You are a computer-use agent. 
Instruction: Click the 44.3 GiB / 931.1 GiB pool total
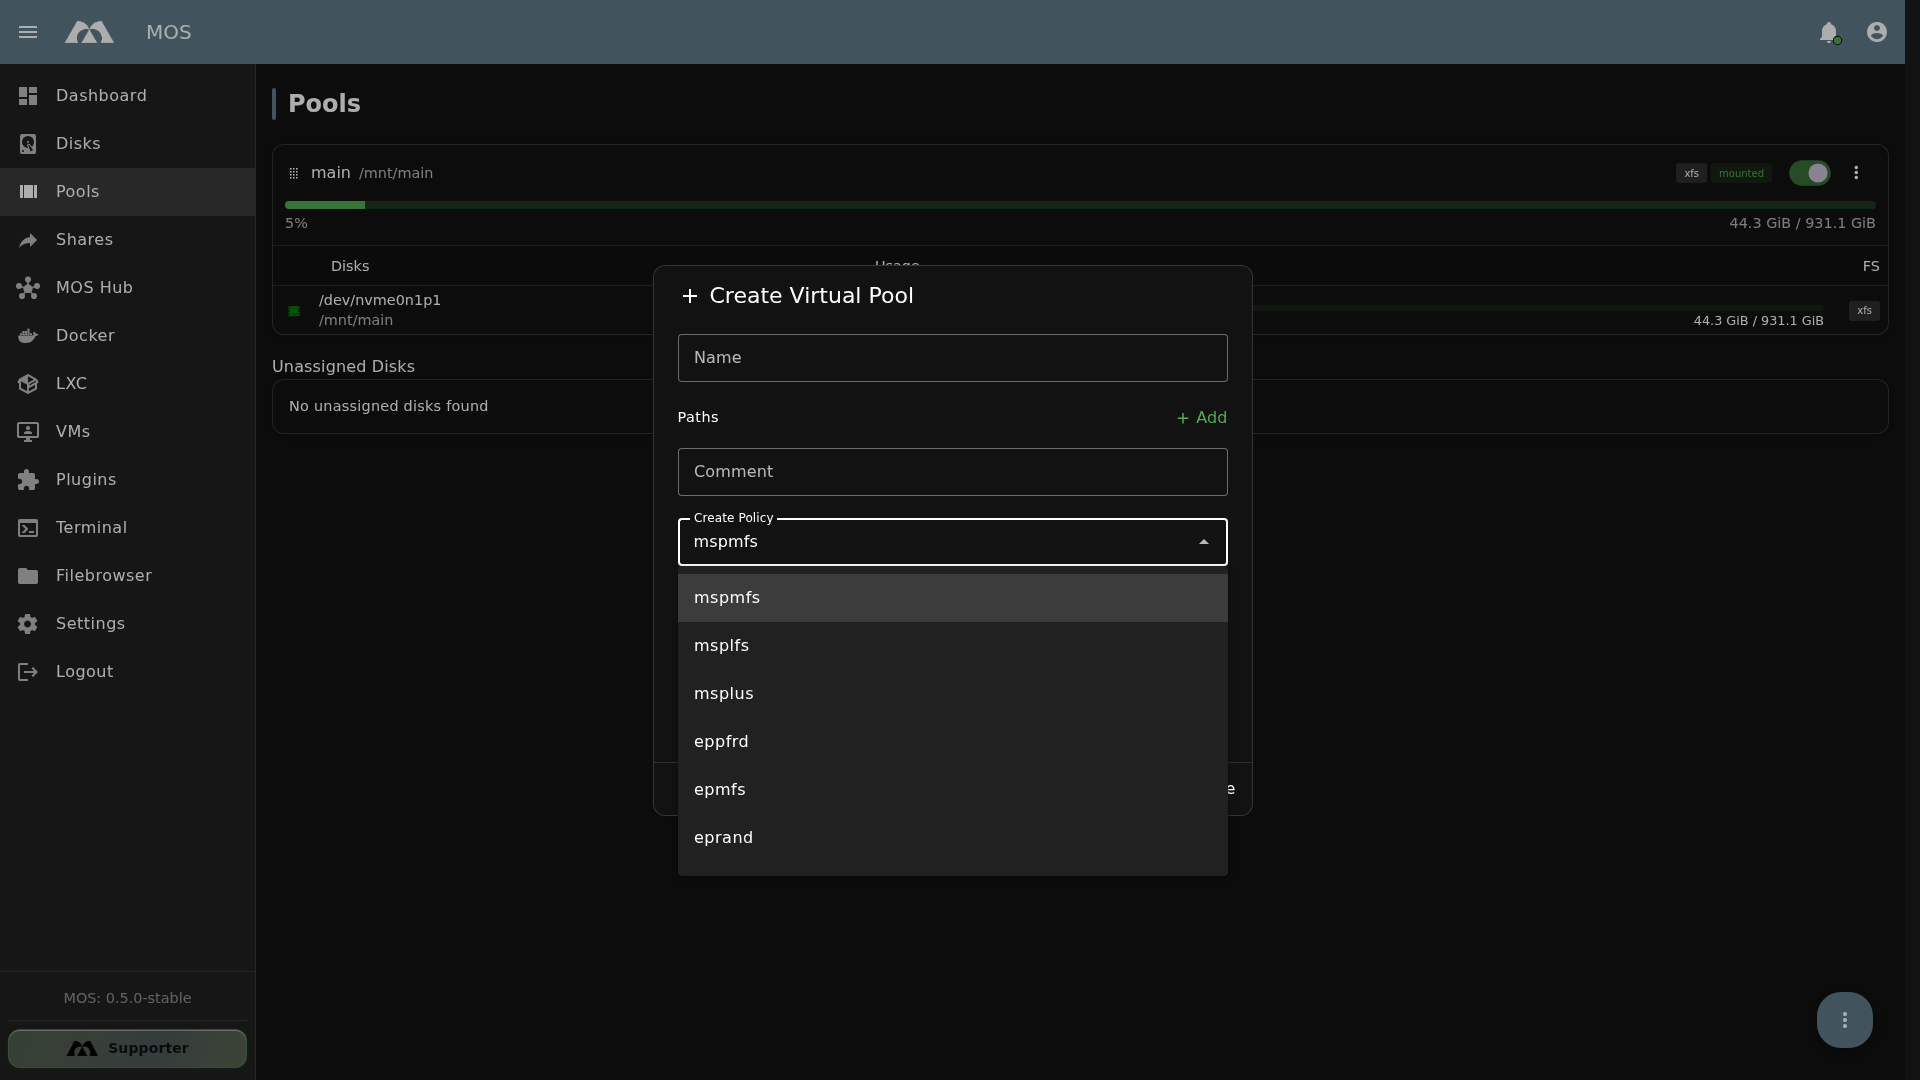pyautogui.click(x=1802, y=223)
